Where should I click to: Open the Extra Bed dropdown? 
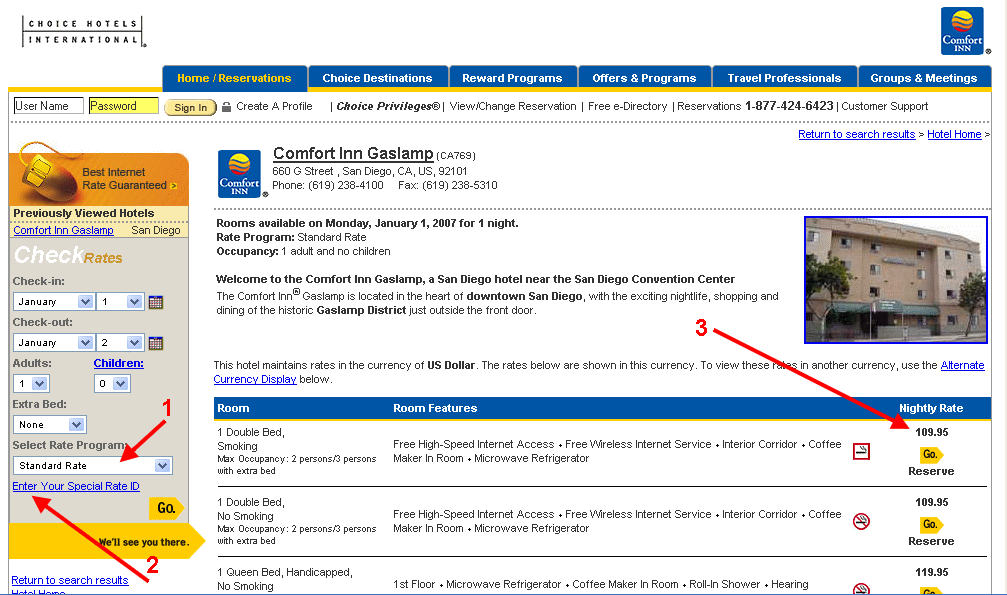coord(49,425)
